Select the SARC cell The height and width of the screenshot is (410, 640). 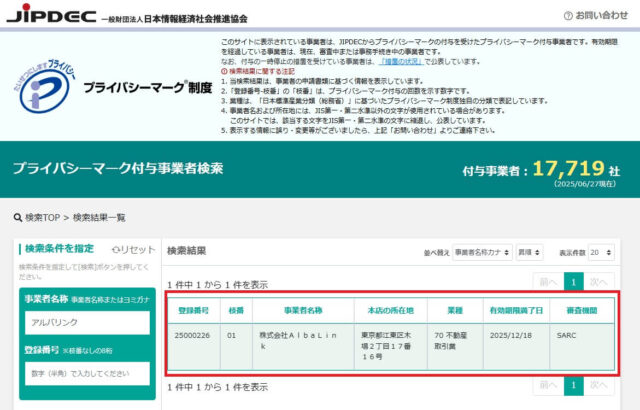pos(582,346)
